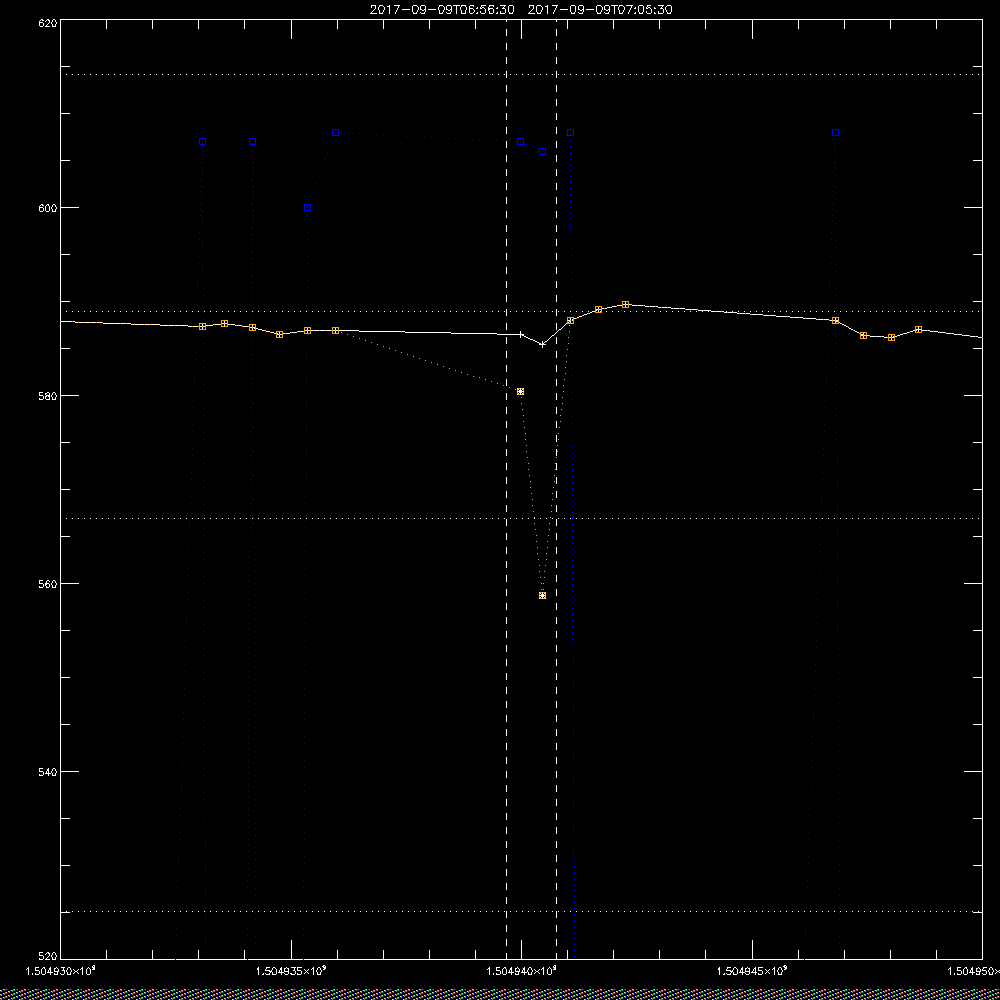This screenshot has width=1000, height=1000.
Task: Pick the lower white plus marker between the dashed lines
Action: [x=543, y=344]
